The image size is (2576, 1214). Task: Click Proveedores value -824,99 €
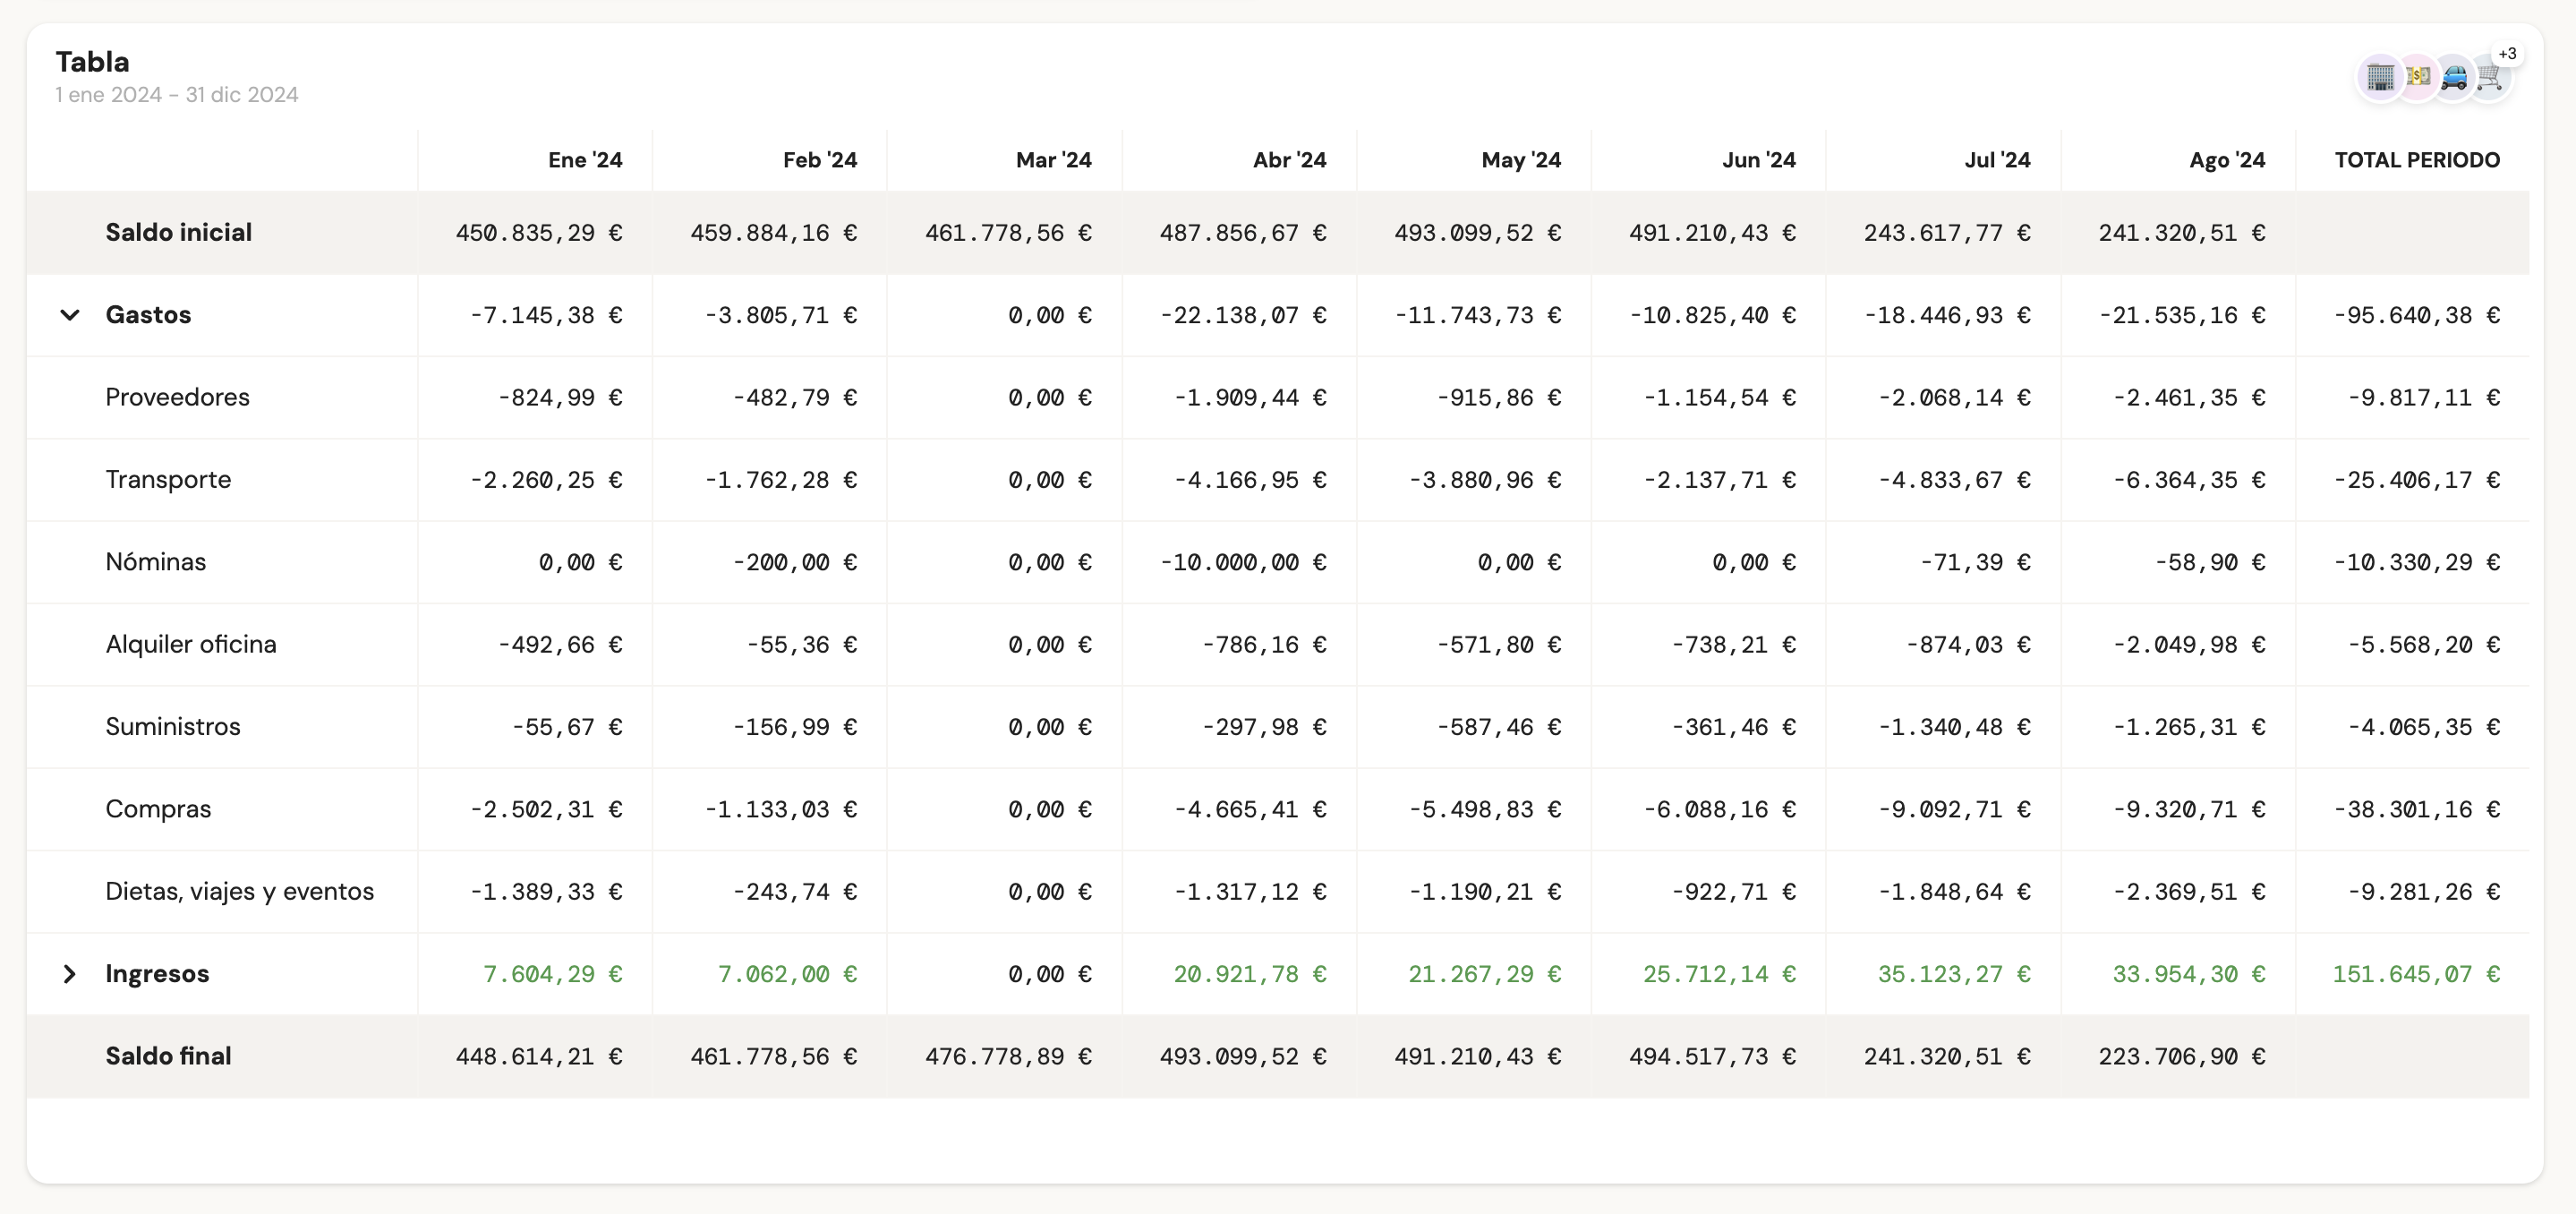click(560, 398)
